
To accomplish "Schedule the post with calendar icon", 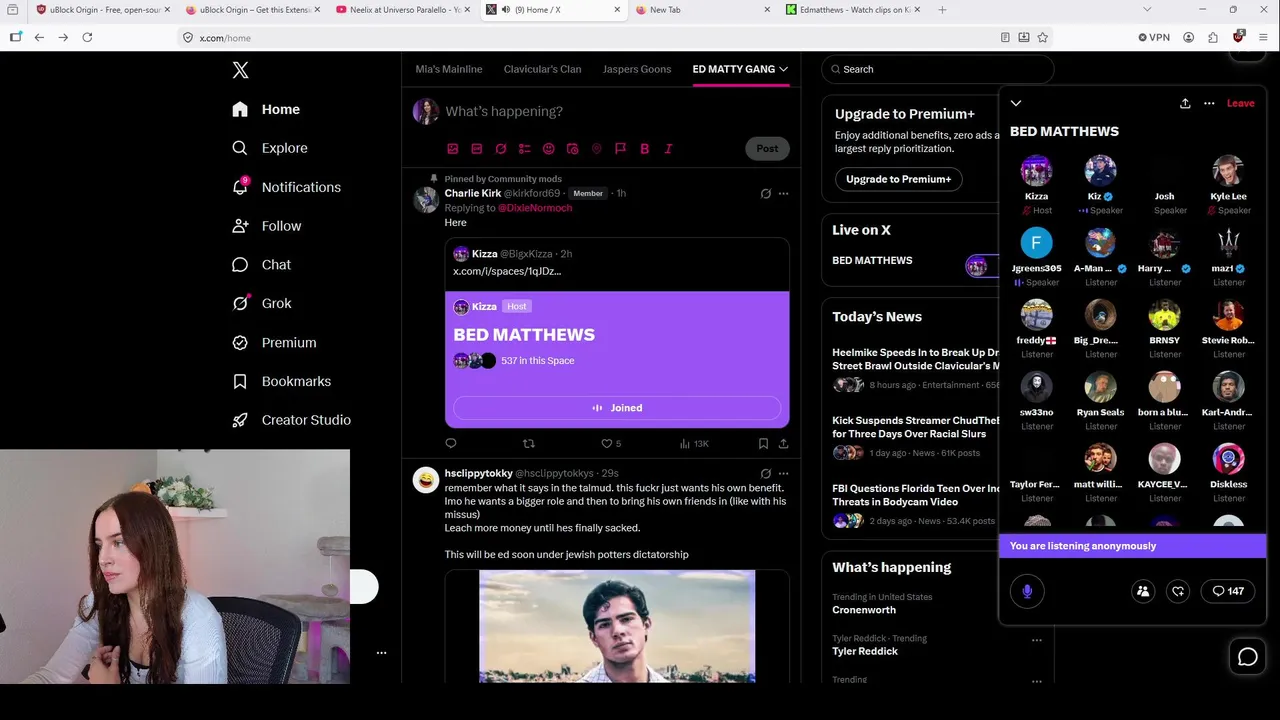I will (572, 149).
